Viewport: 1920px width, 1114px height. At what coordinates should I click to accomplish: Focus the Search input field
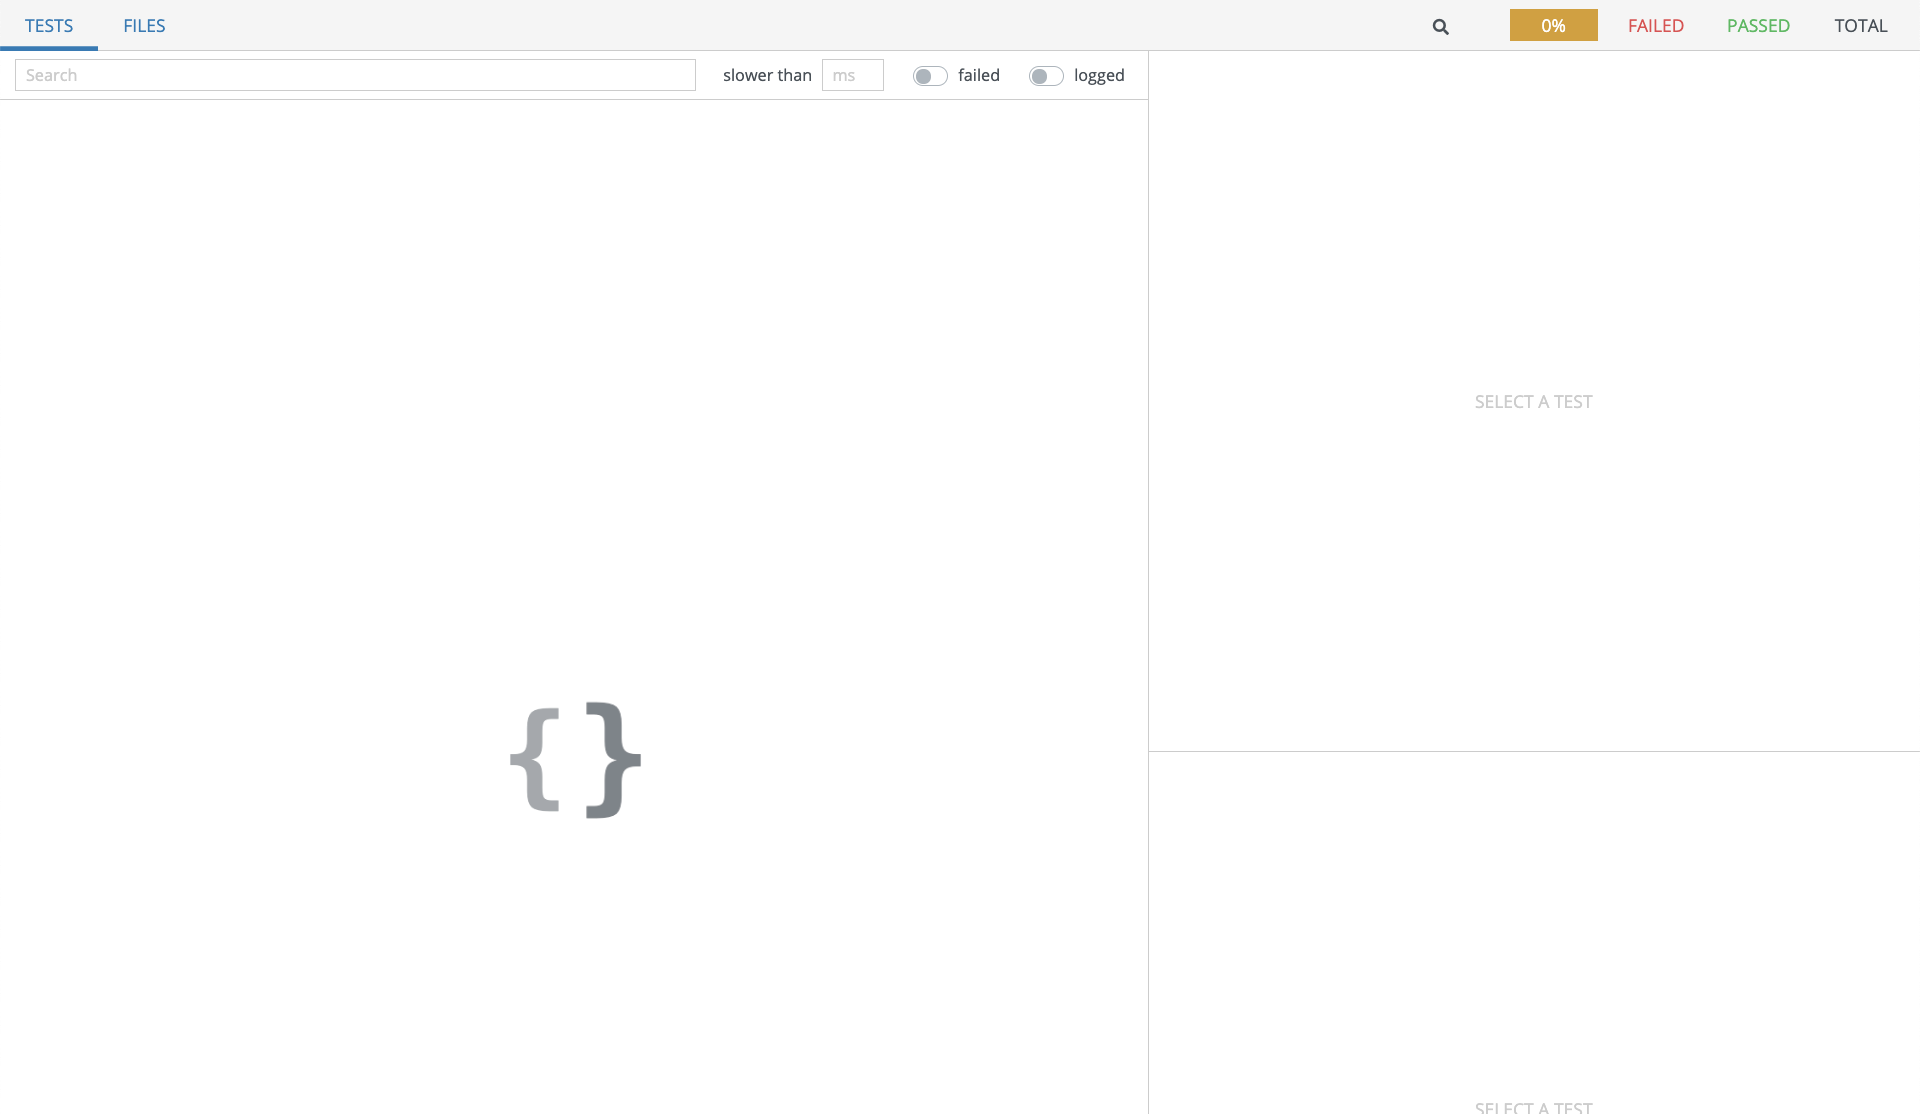[355, 75]
